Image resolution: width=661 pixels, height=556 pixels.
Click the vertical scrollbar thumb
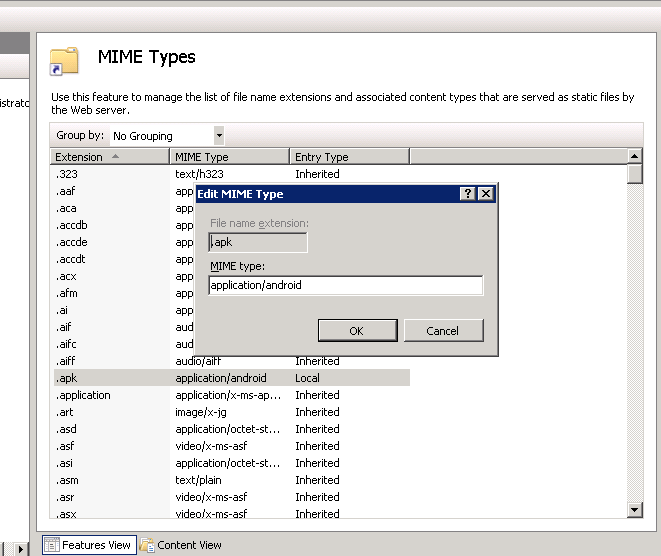coord(634,174)
